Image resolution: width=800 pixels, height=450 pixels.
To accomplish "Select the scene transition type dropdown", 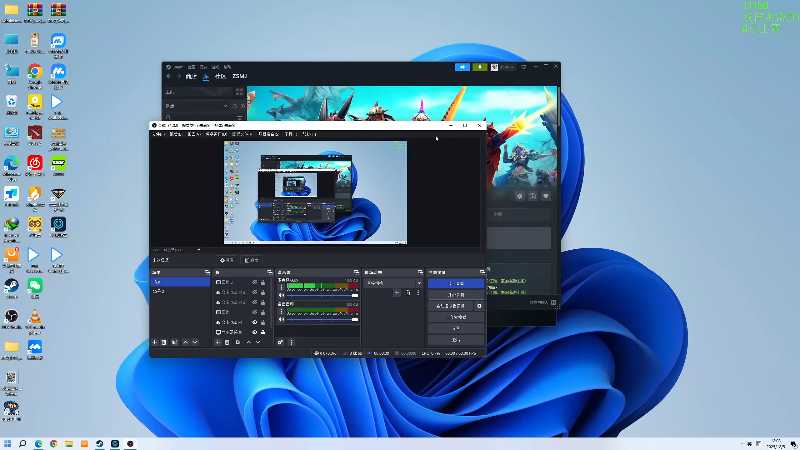I will coord(393,283).
